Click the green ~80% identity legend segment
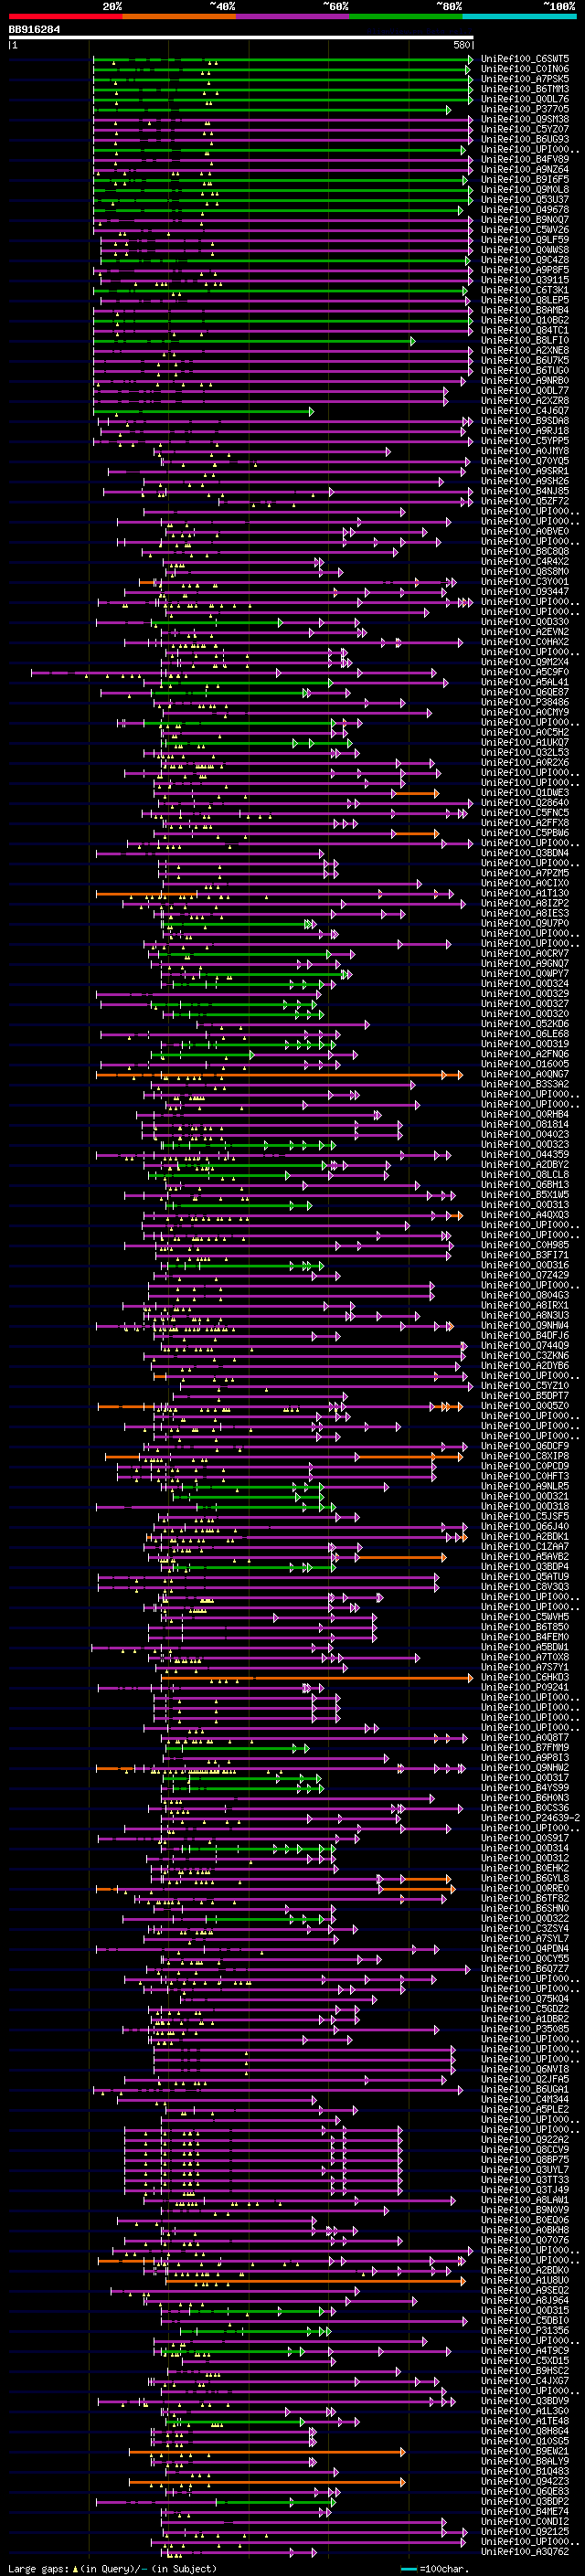This screenshot has height=2576, width=585. pos(406,17)
